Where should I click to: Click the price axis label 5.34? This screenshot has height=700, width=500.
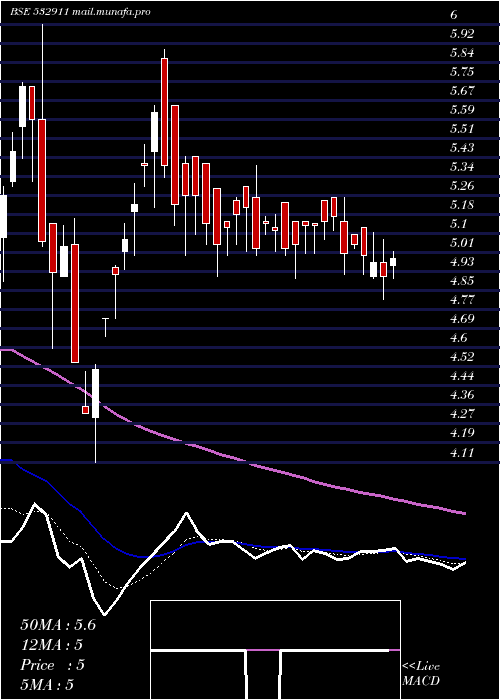click(x=462, y=167)
